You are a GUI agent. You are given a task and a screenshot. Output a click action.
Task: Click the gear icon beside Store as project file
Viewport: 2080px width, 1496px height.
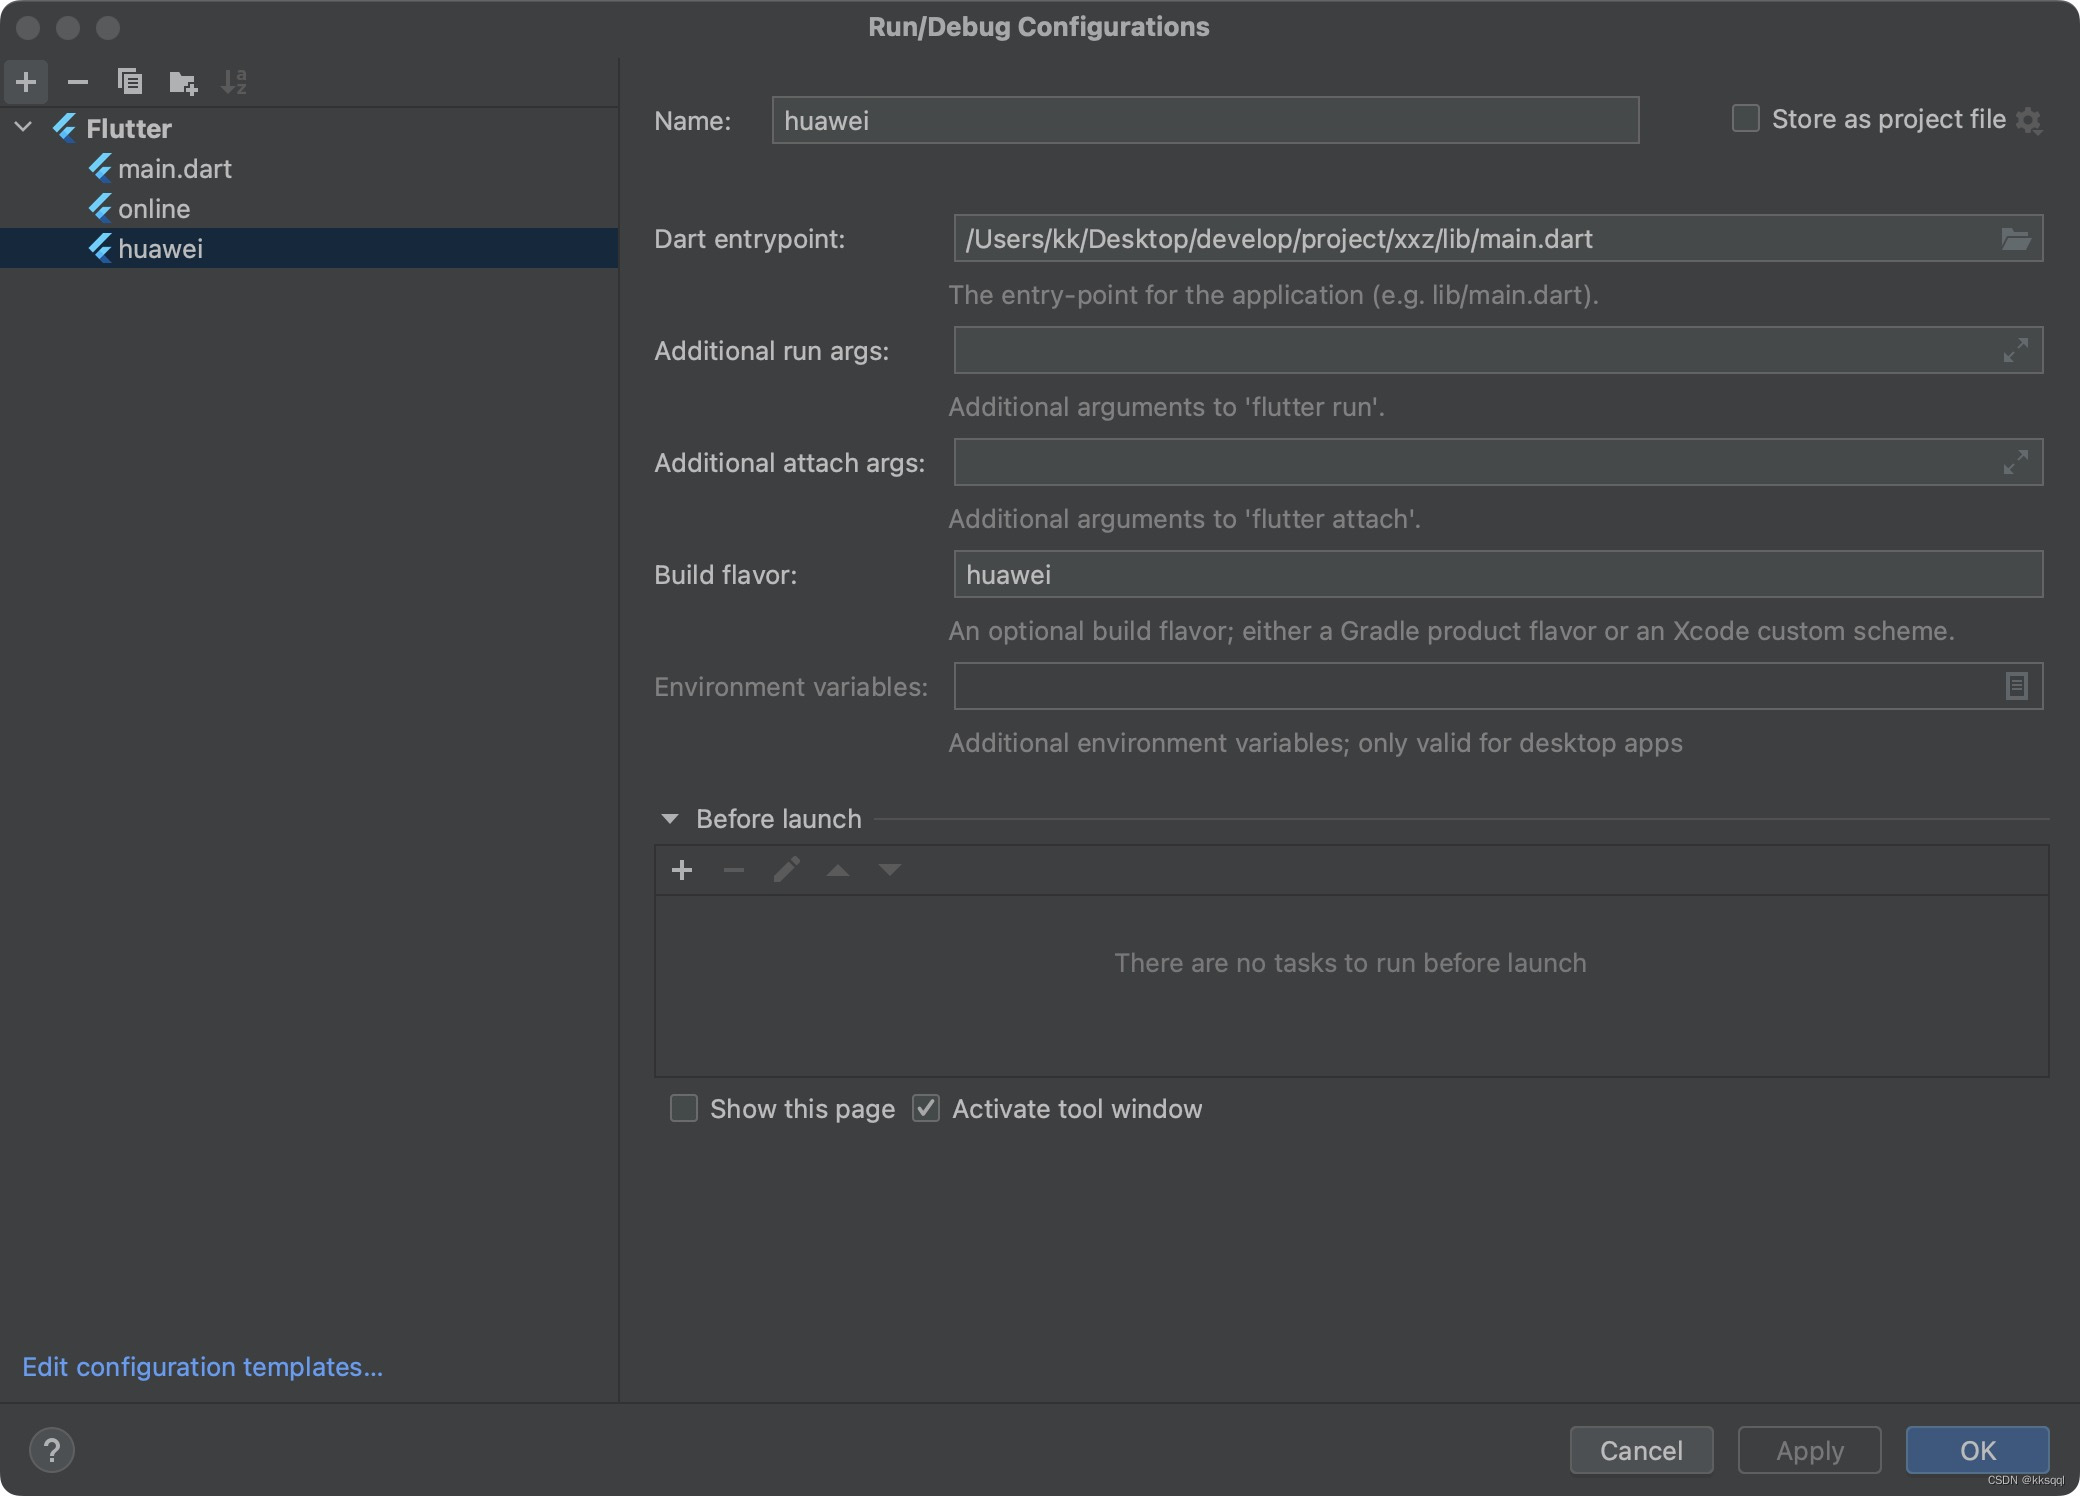pos(2029,121)
